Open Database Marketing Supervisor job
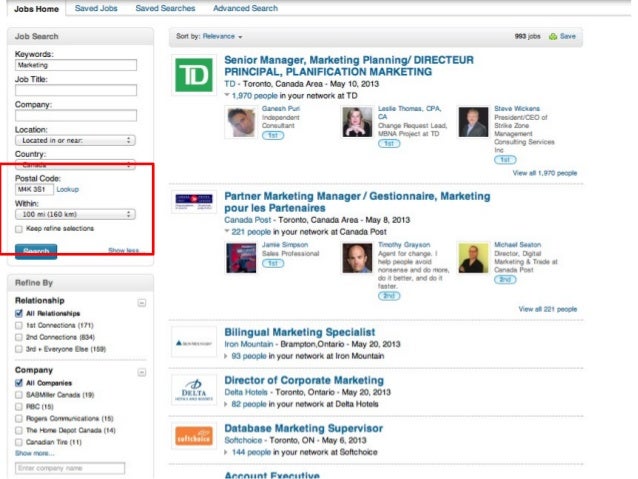Image resolution: width=638 pixels, height=479 pixels. [304, 428]
